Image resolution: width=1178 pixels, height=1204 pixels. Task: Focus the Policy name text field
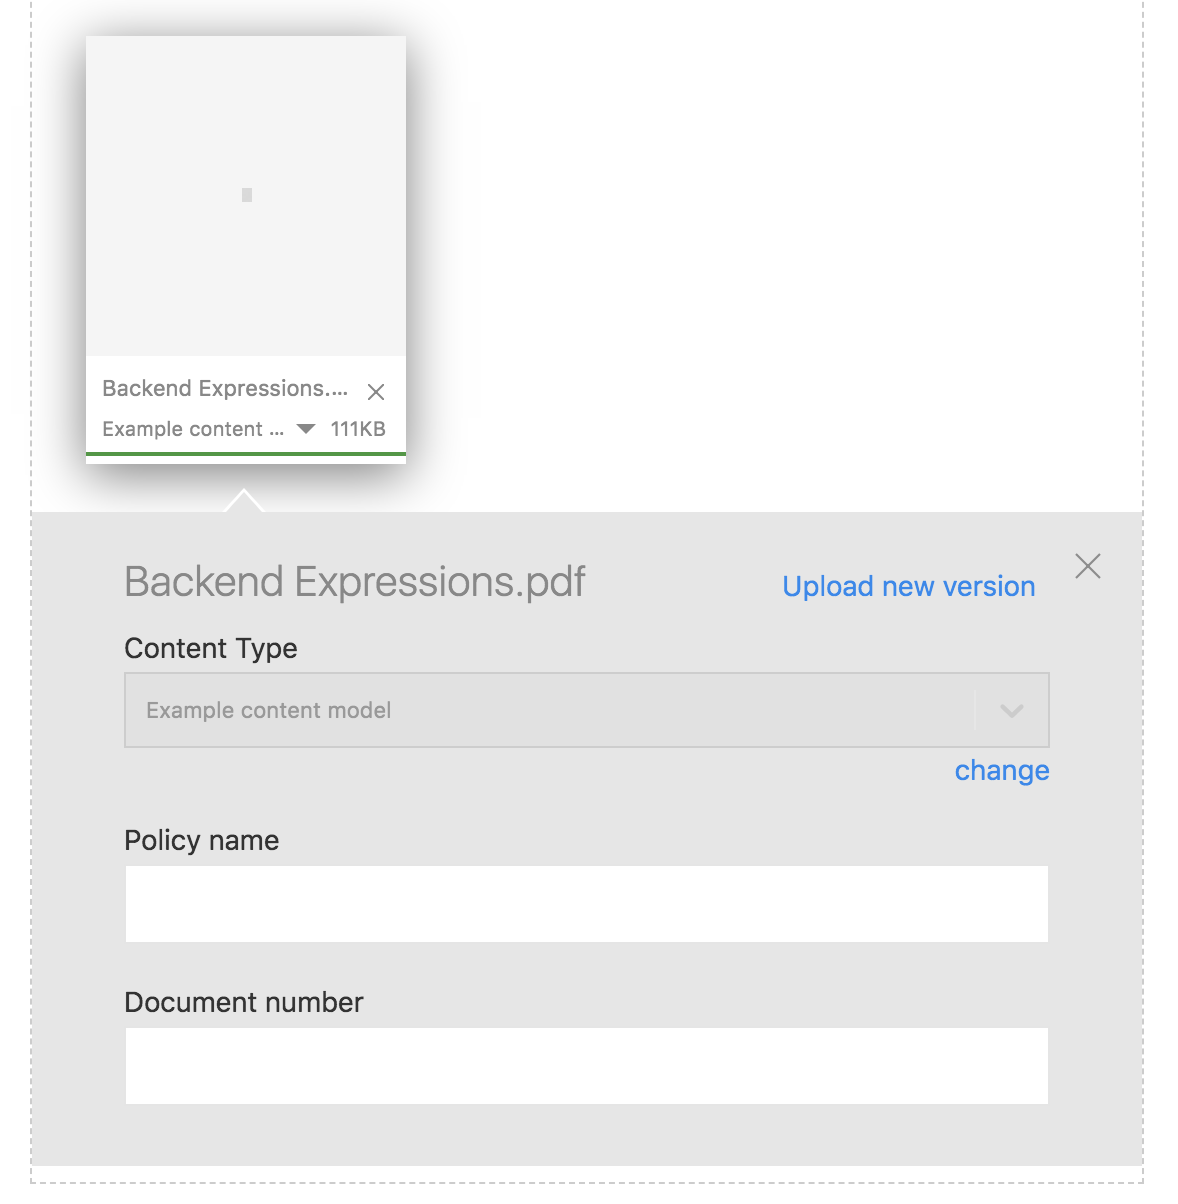click(586, 904)
